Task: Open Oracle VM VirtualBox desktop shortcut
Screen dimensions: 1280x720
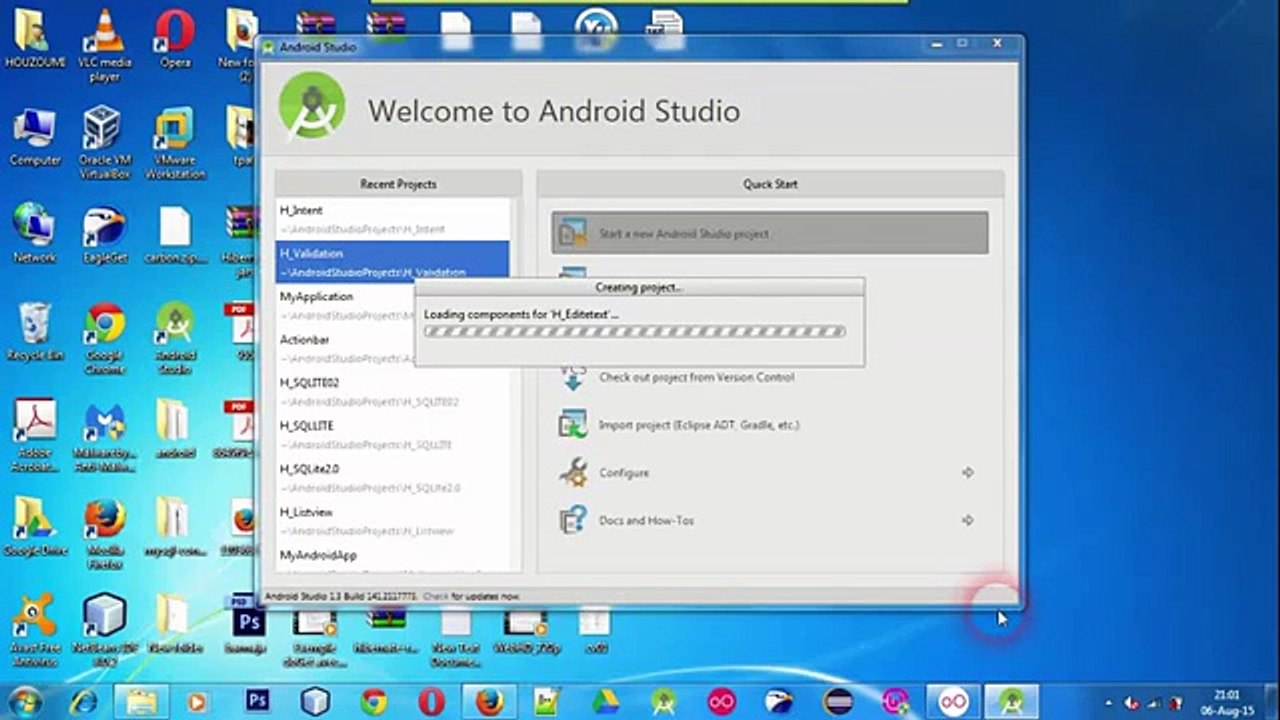Action: pos(104,144)
